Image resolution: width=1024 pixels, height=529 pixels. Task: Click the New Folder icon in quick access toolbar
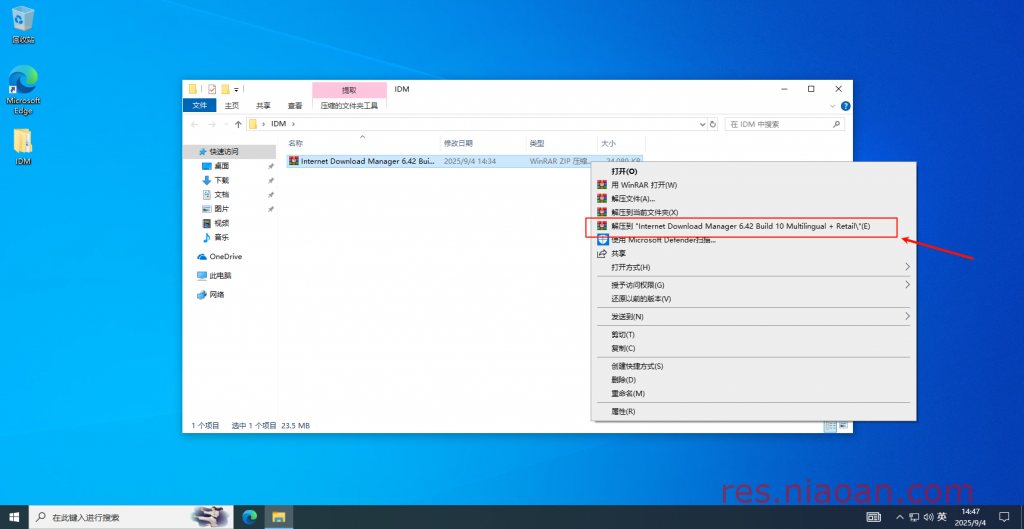[225, 89]
